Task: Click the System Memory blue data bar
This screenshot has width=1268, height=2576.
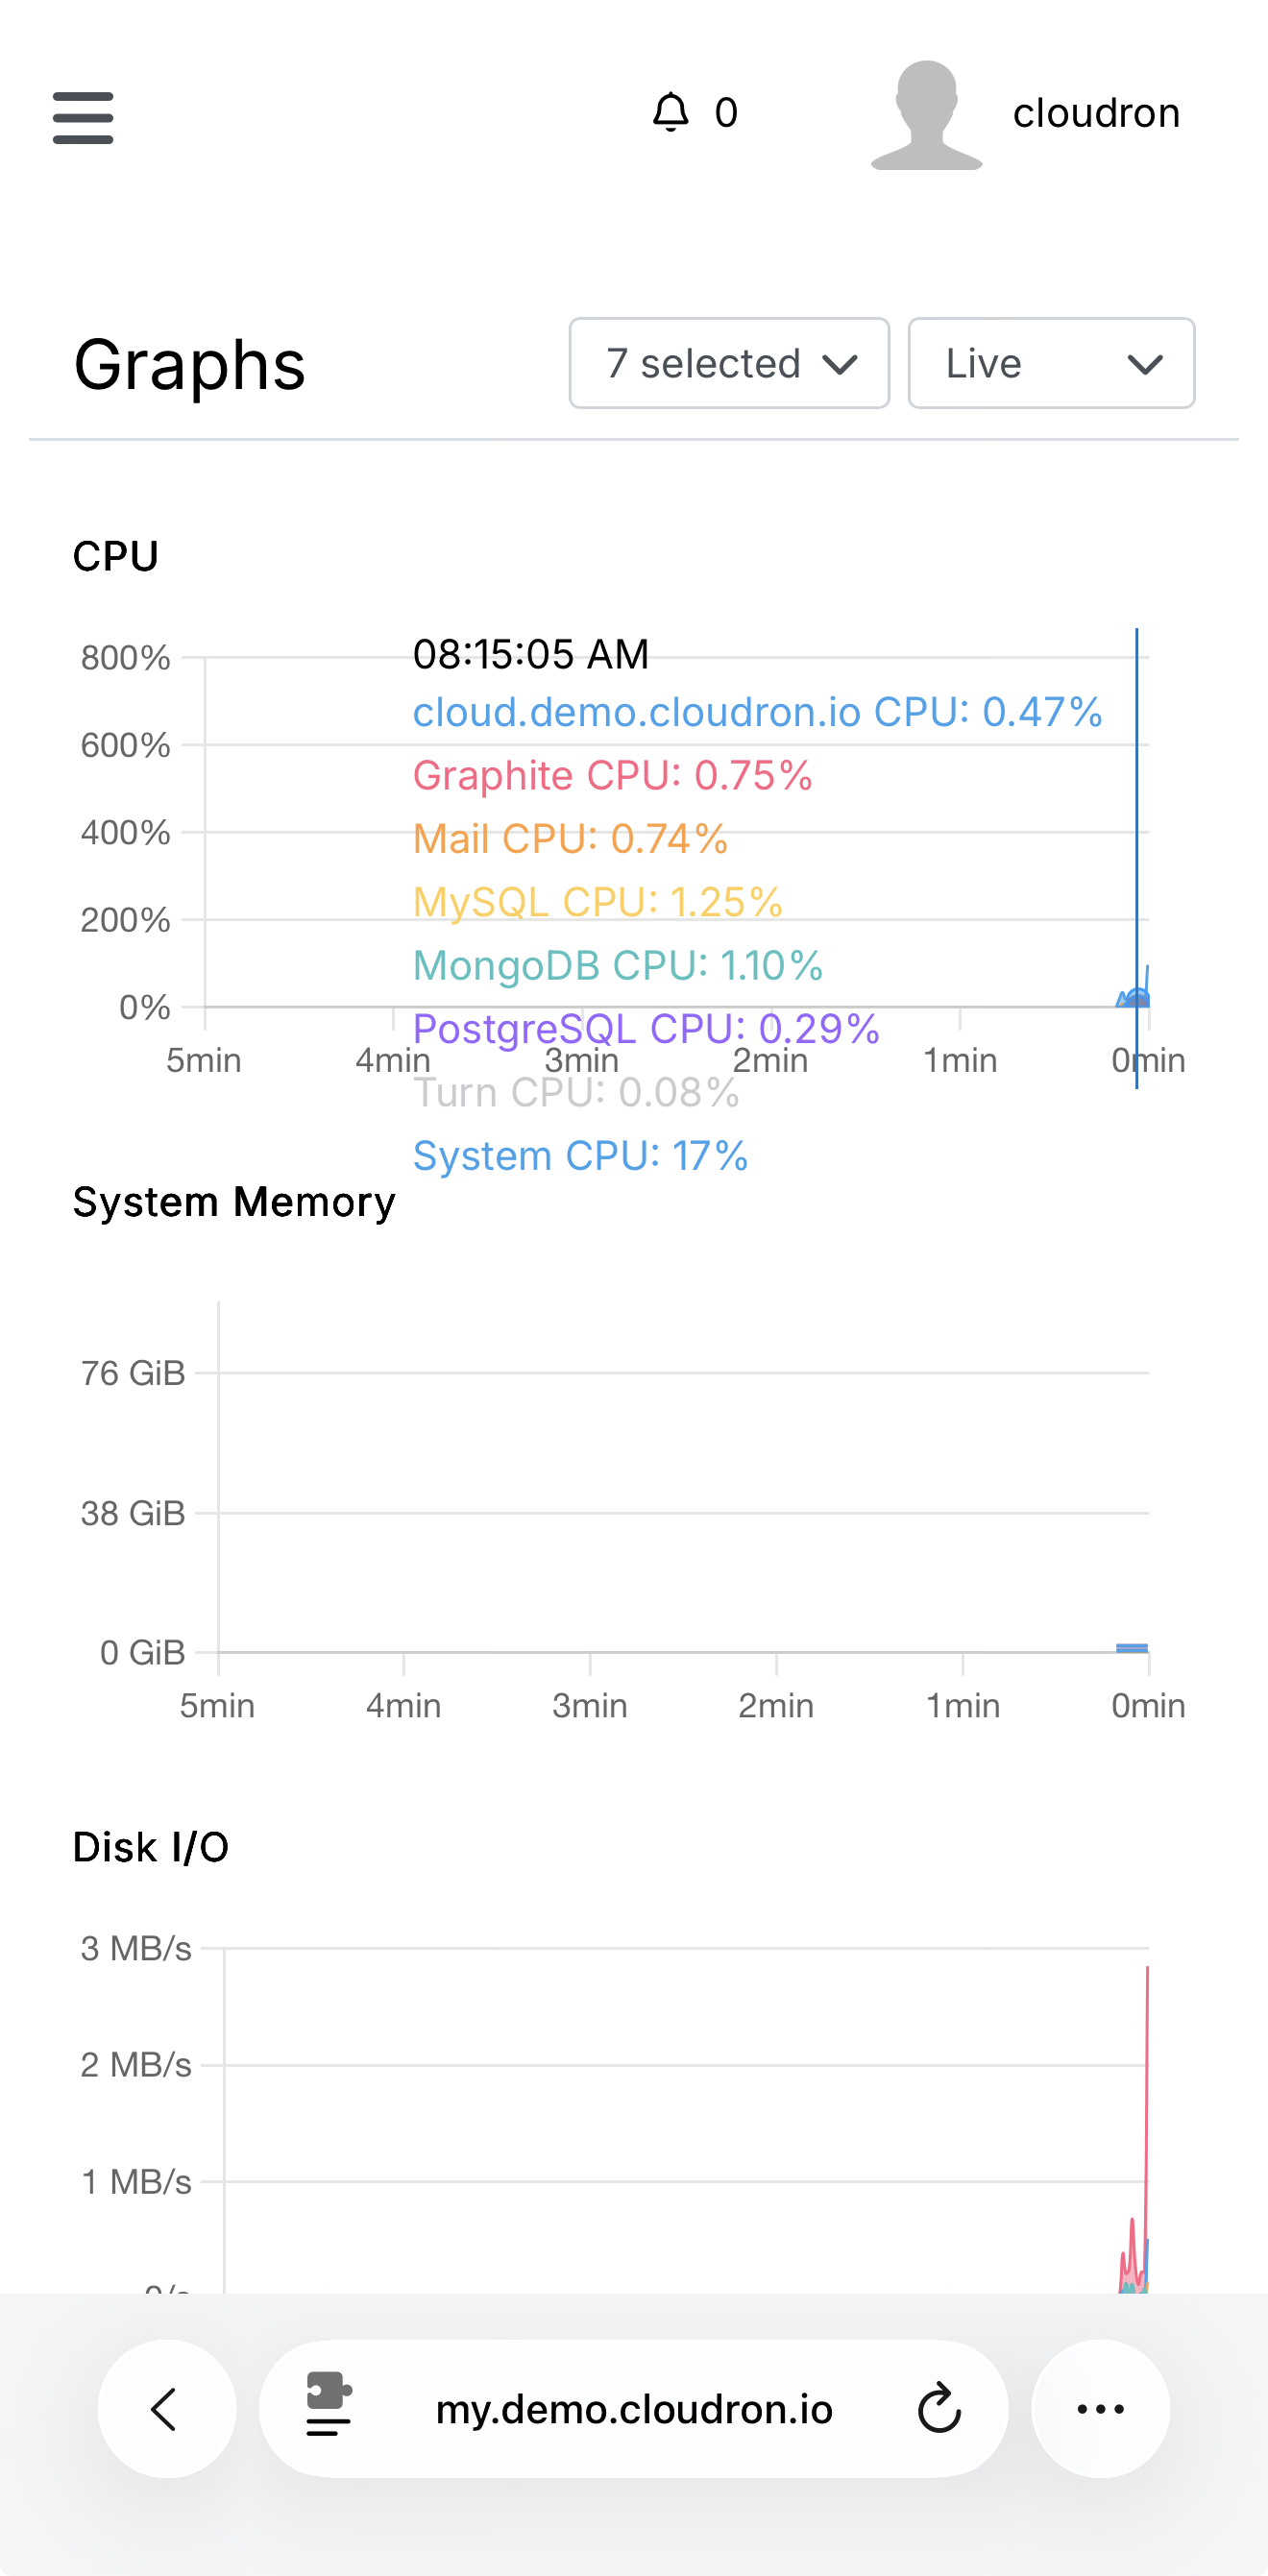Action: (1132, 1647)
